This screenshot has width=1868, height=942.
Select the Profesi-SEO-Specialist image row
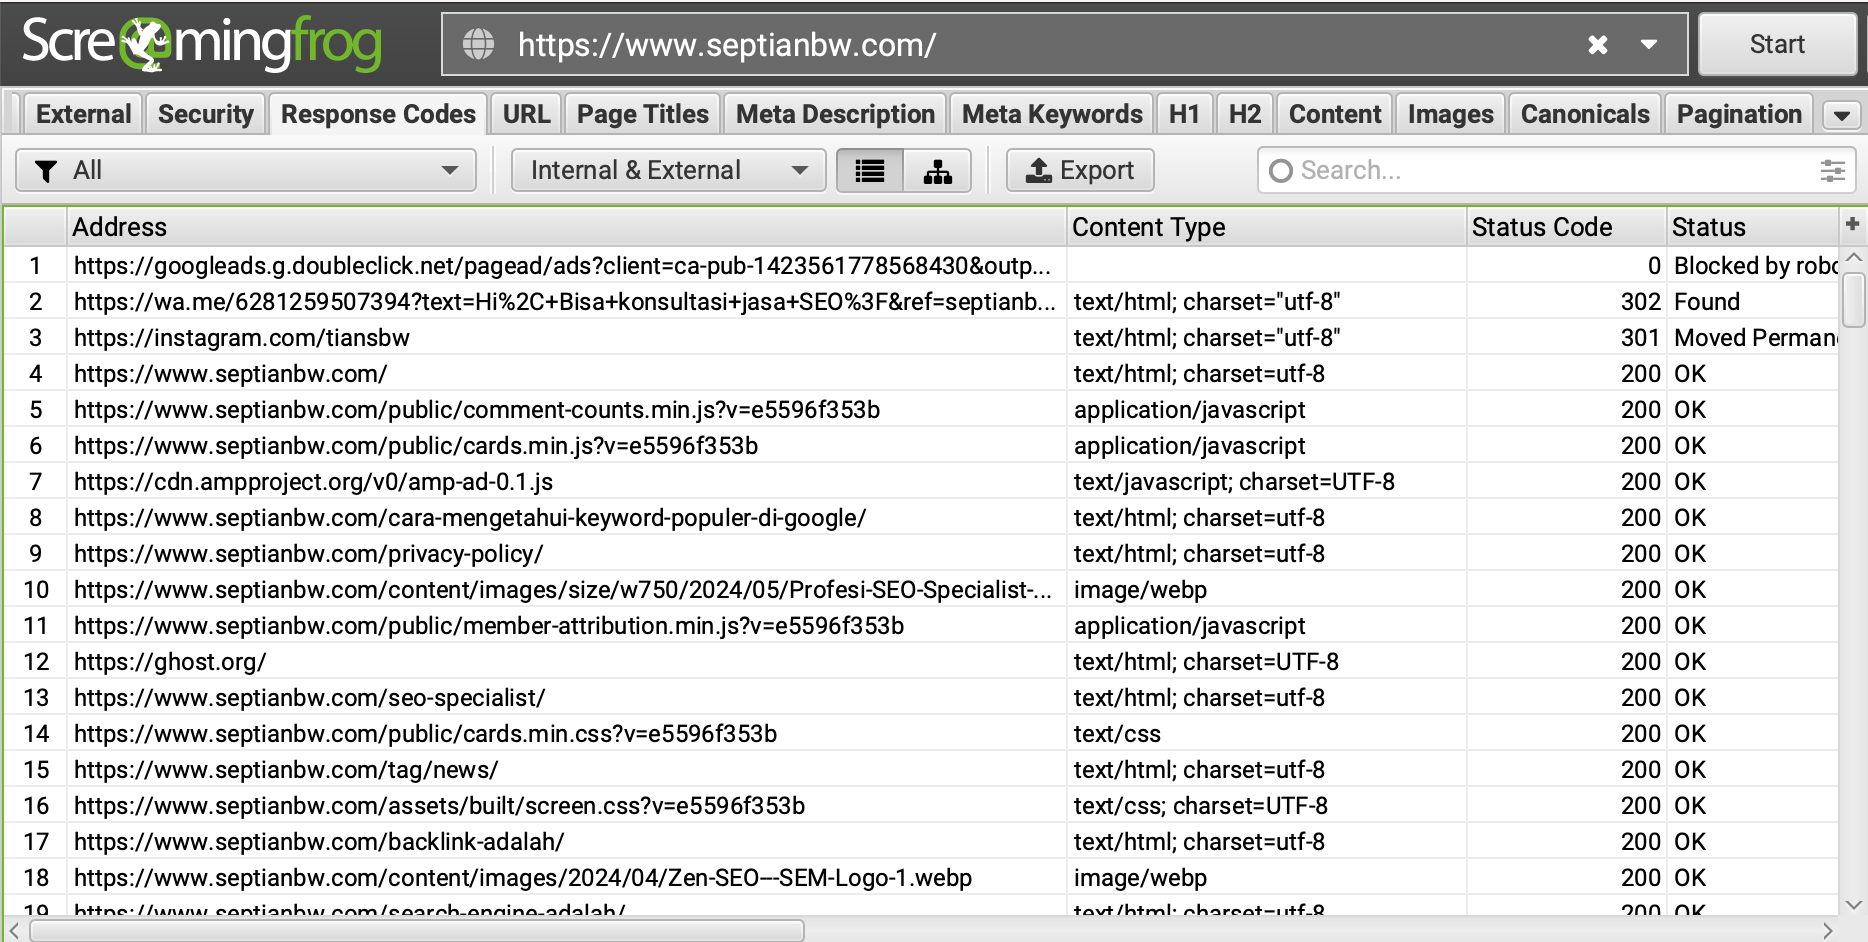[920, 589]
